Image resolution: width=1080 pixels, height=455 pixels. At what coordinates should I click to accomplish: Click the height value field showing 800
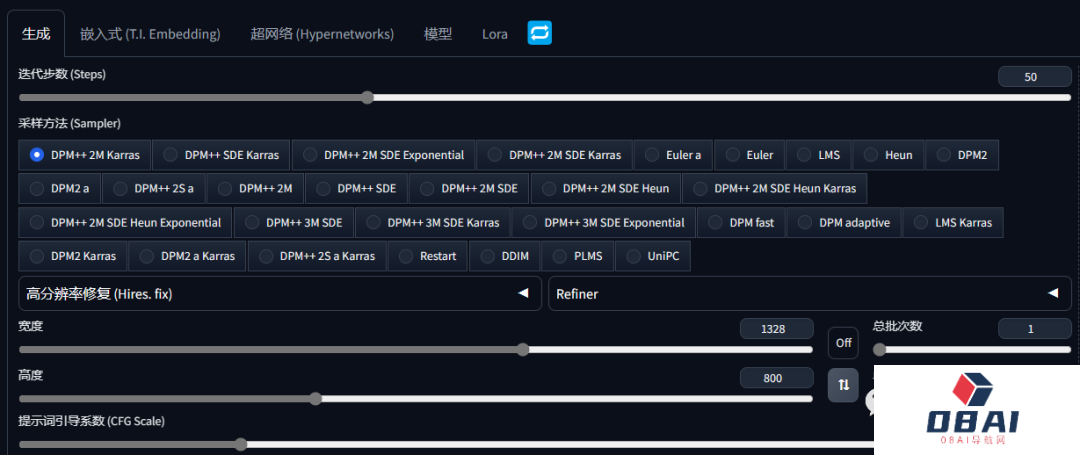click(775, 378)
